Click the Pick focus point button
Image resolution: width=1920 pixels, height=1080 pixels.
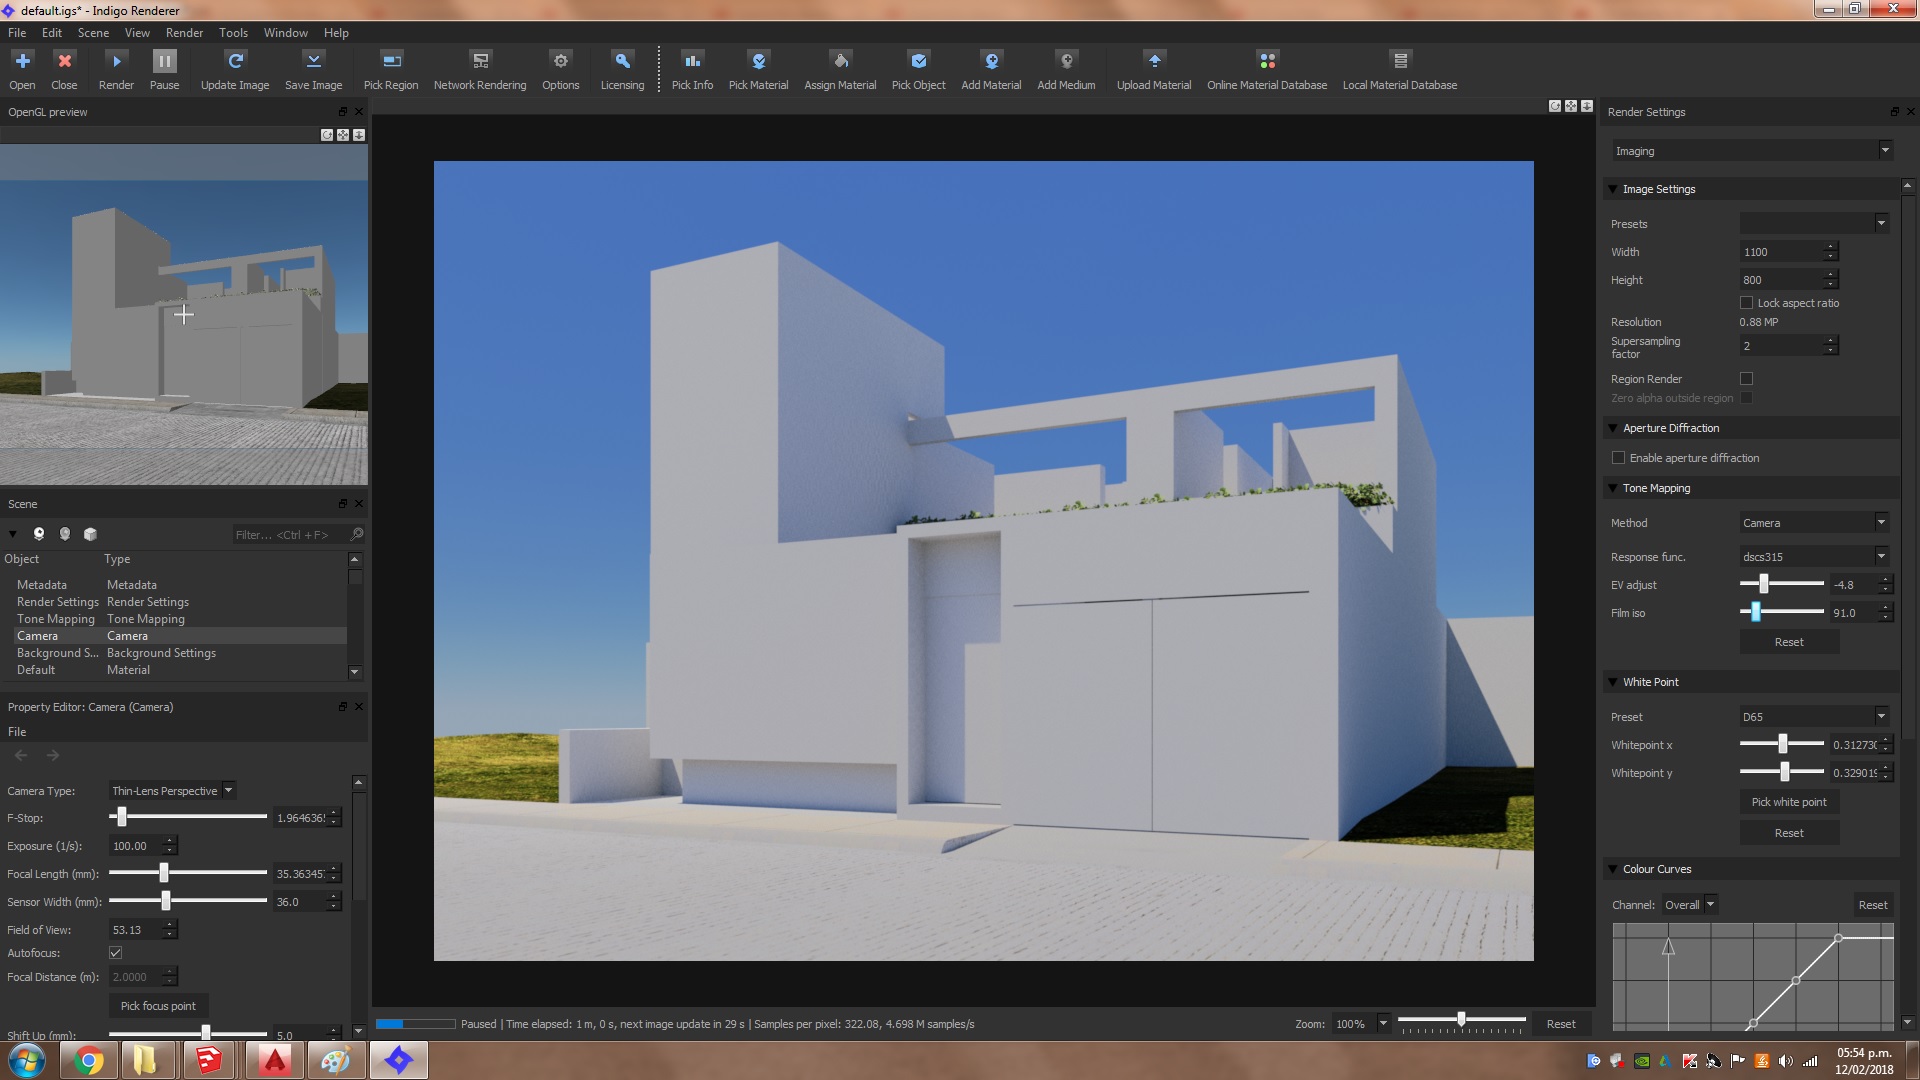coord(158,1006)
